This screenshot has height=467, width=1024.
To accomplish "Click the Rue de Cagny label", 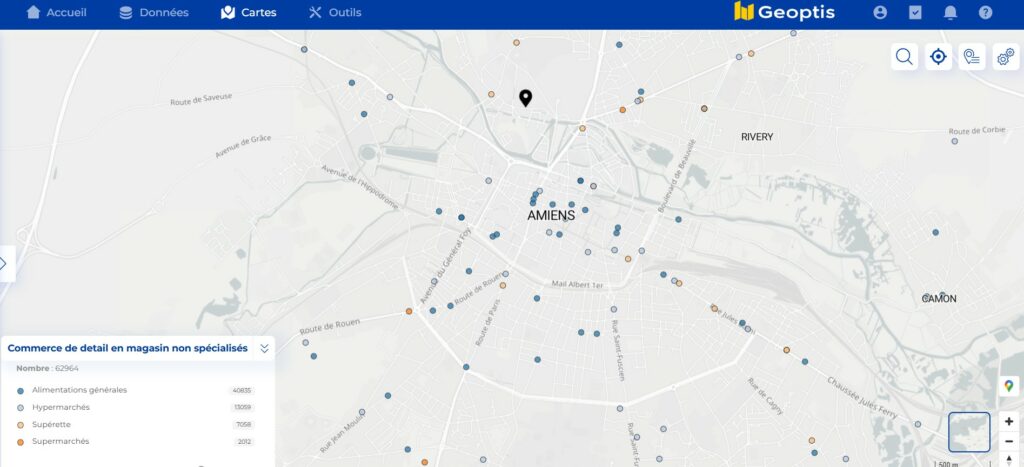I will [x=765, y=396].
